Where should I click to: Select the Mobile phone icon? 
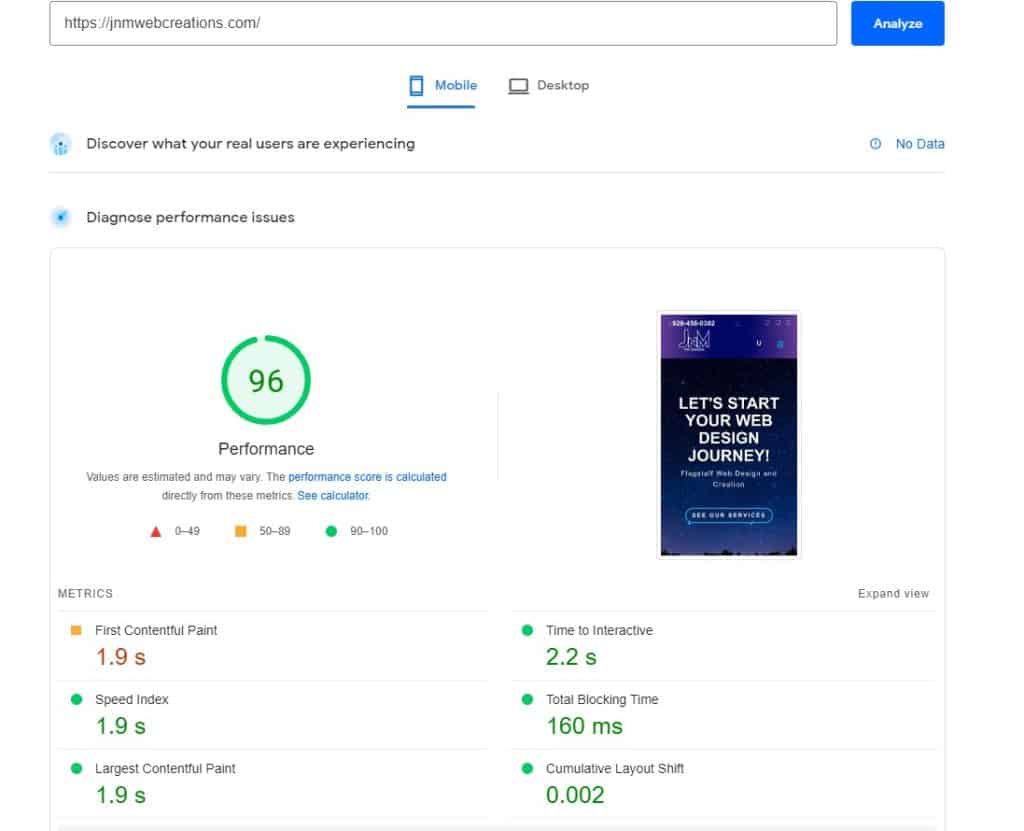click(417, 85)
